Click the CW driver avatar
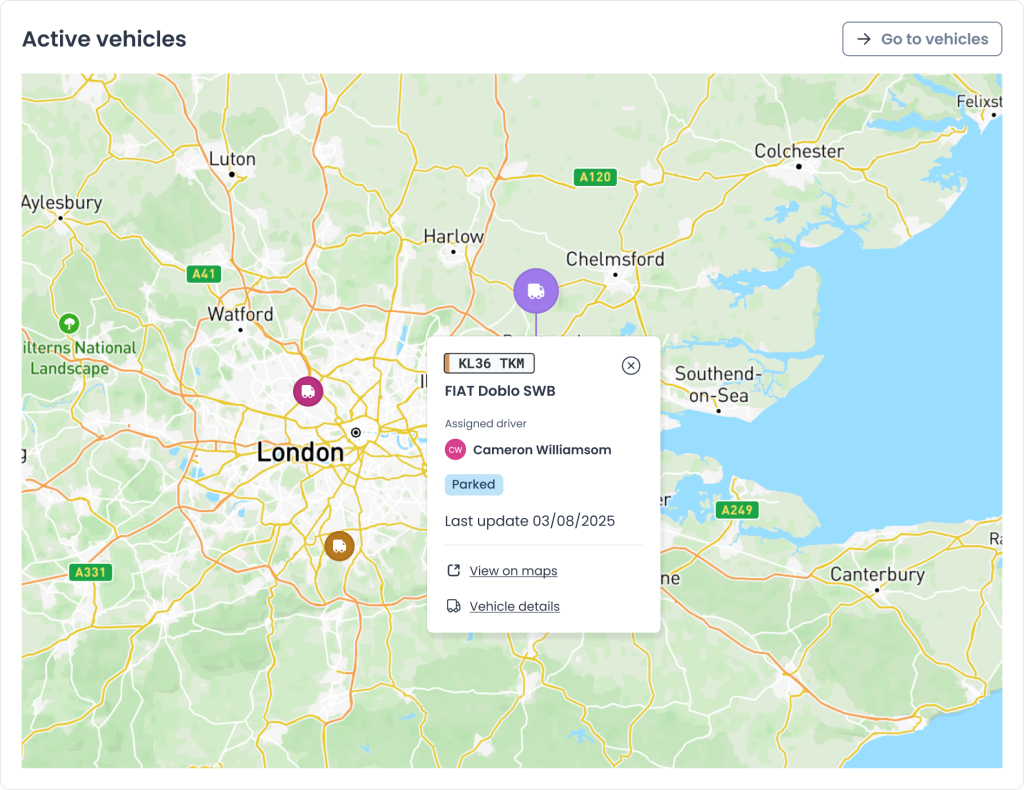This screenshot has width=1024, height=790. click(455, 450)
